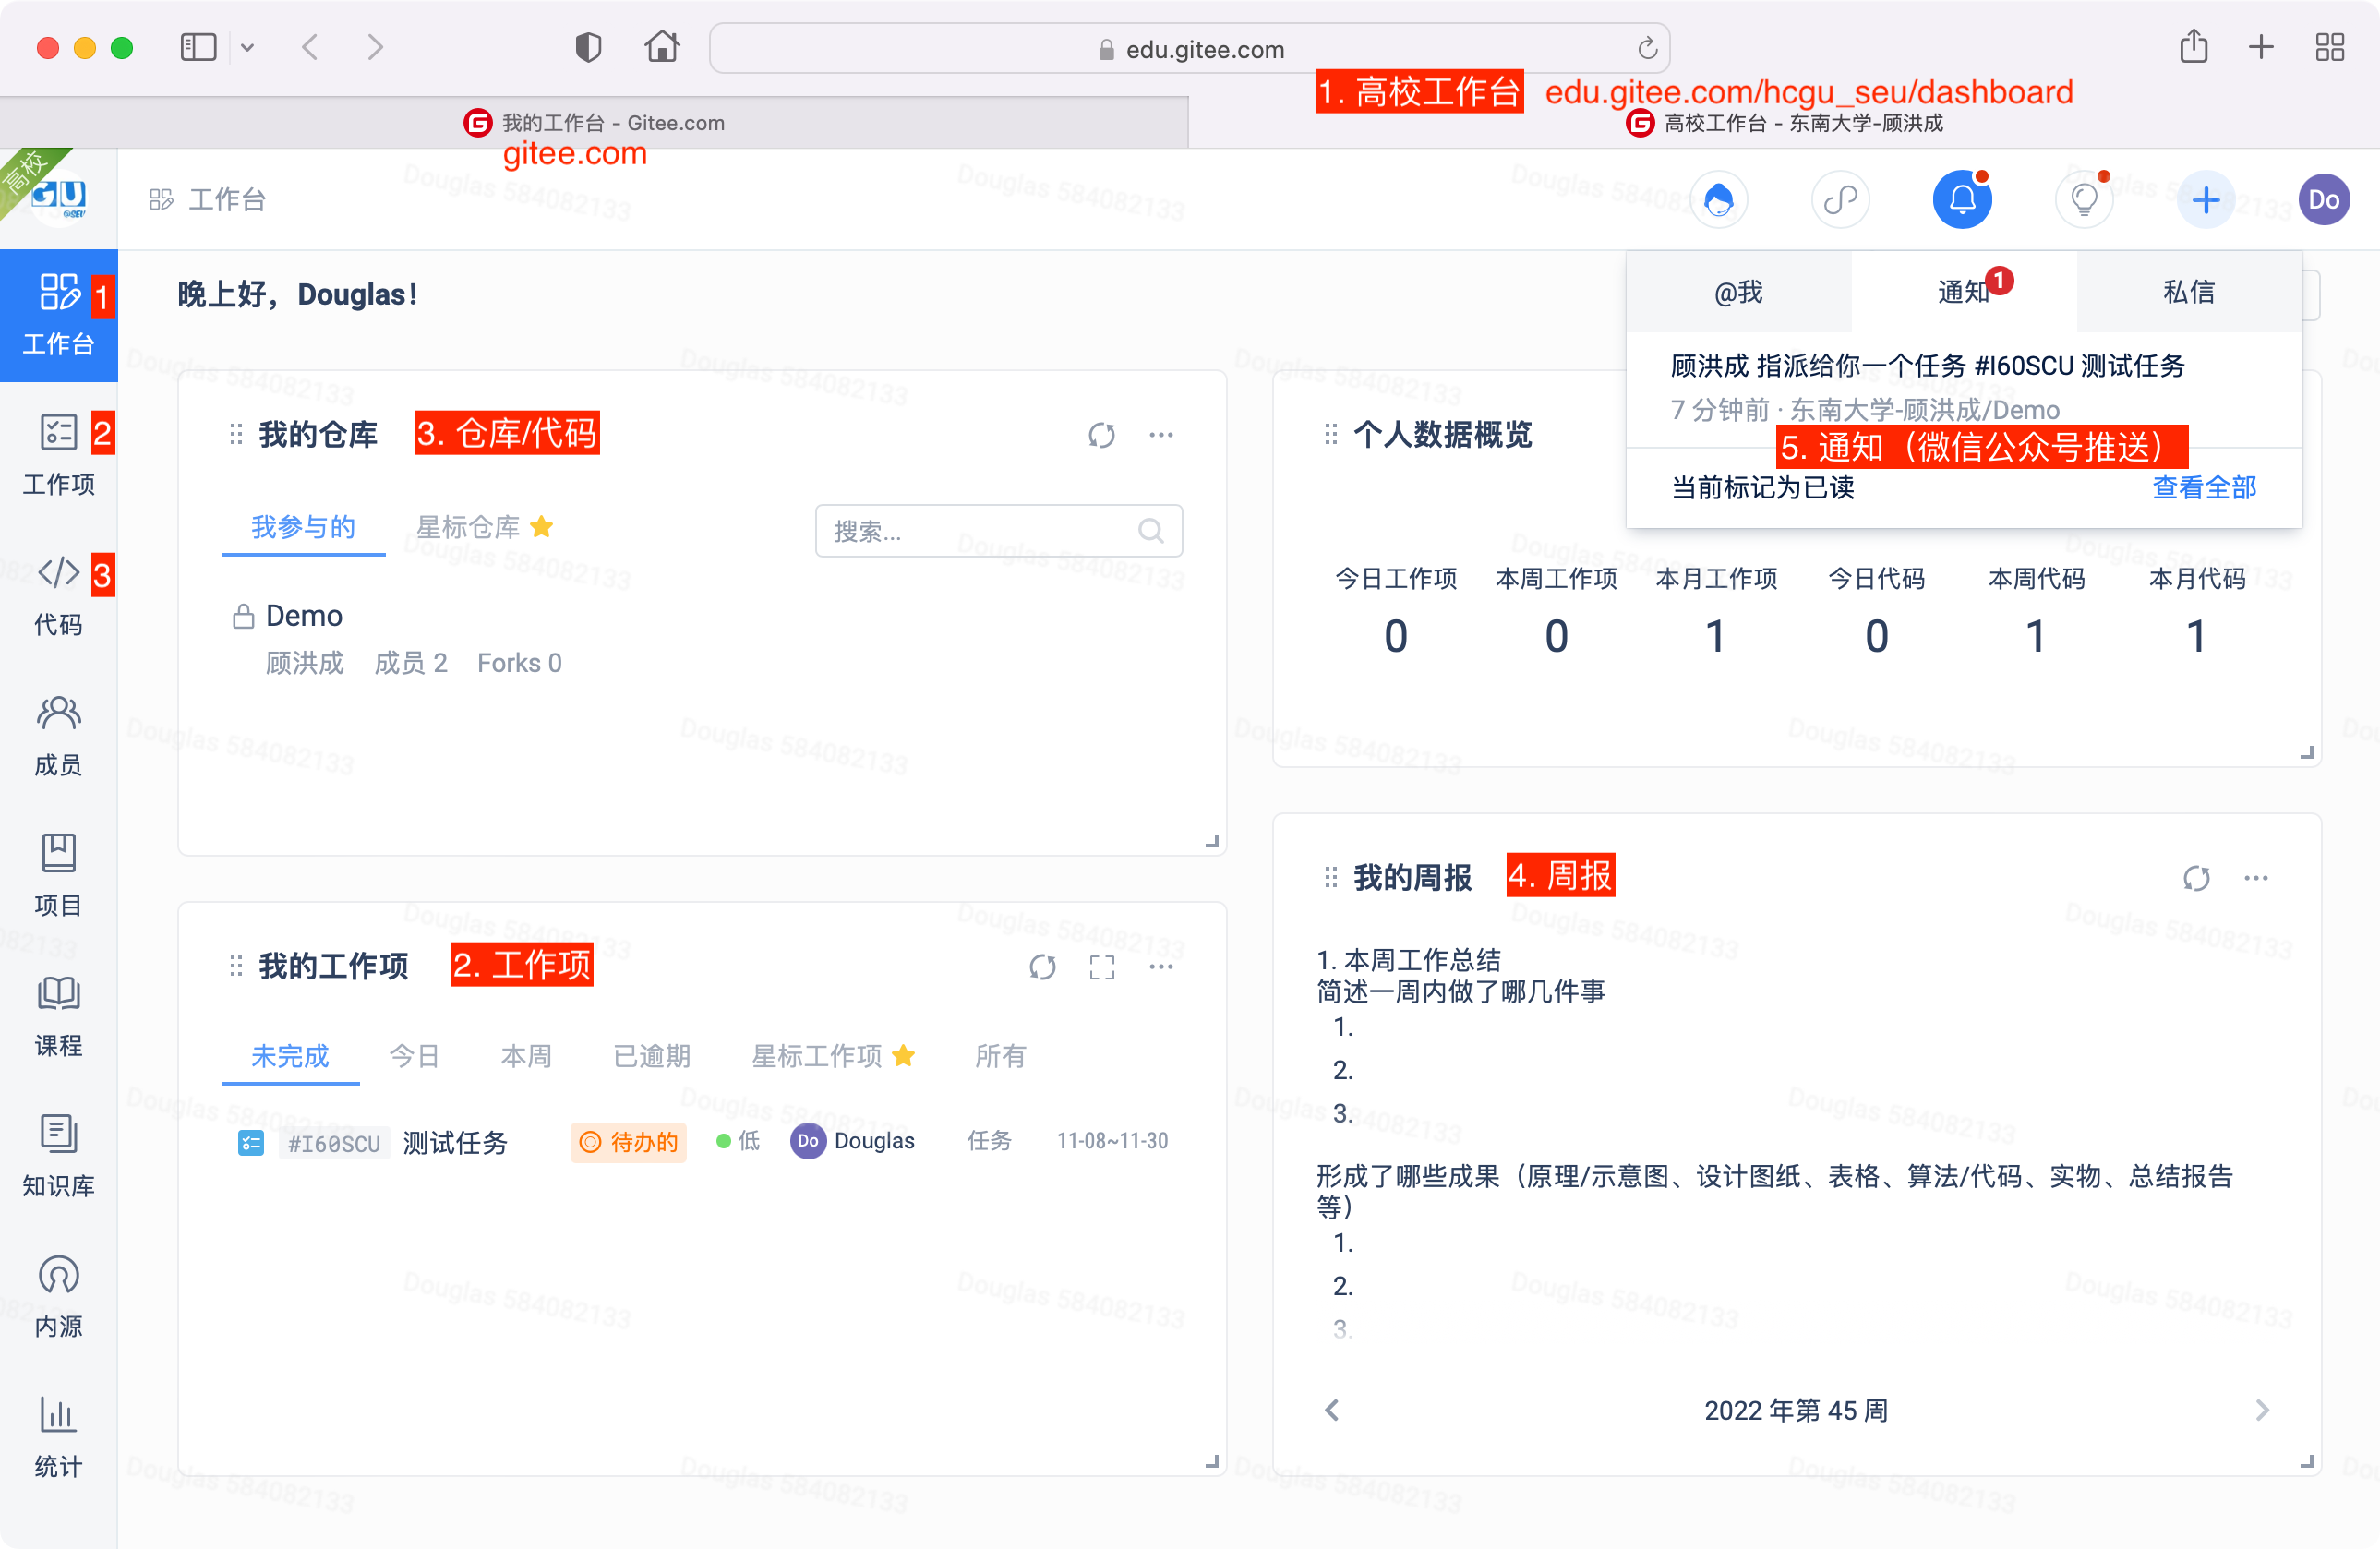Screen dimensions: 2380x1549
Task: Select the 本周 work items tab
Action: [526, 1056]
